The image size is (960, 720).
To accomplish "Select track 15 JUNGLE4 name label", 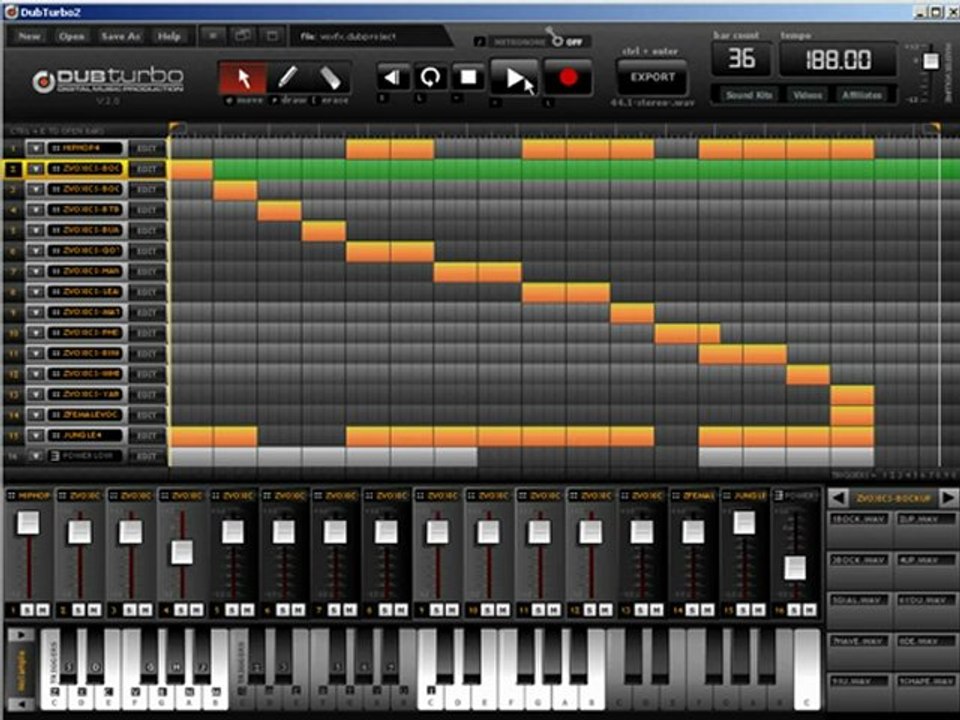I will pyautogui.click(x=86, y=435).
